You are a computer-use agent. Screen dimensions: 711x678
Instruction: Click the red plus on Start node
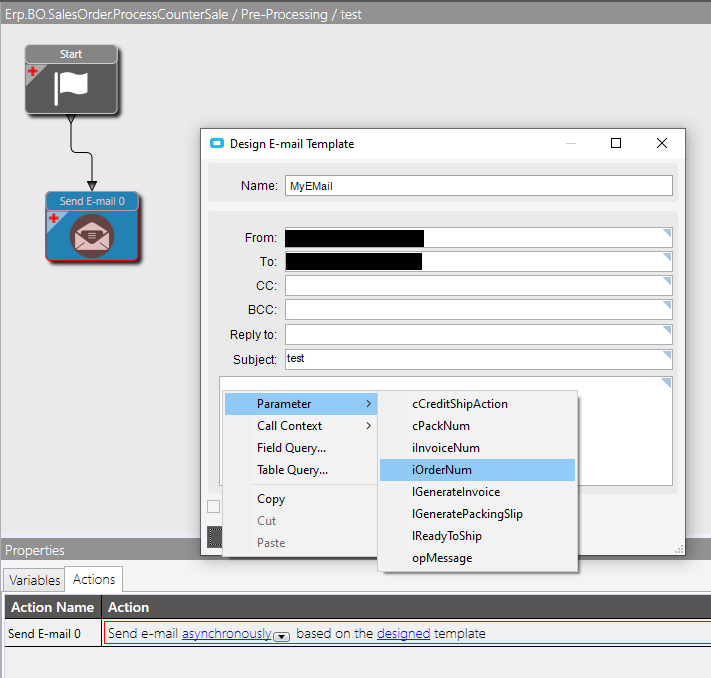(x=33, y=71)
